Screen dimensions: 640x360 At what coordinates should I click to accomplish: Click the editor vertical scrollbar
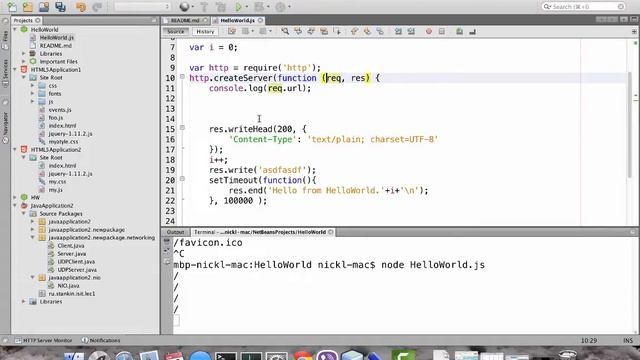[x=629, y=124]
